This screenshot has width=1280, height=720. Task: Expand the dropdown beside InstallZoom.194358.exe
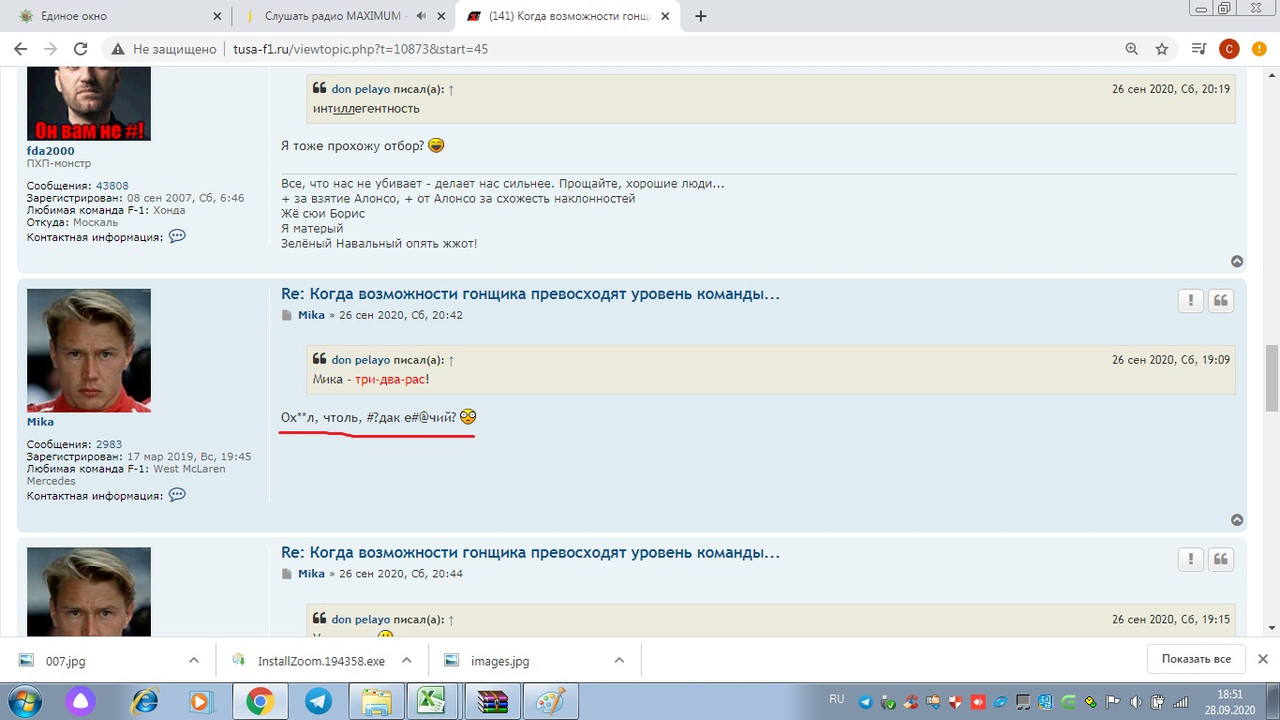click(x=406, y=660)
